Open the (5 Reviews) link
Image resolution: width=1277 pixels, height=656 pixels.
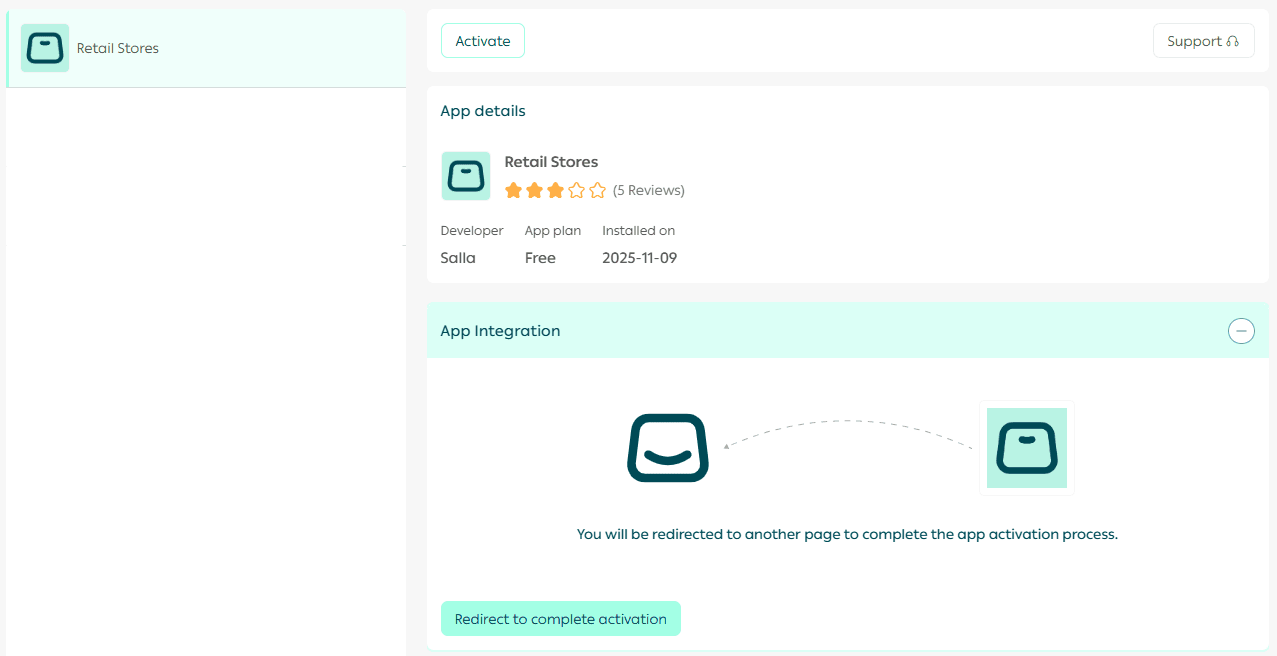pos(649,190)
